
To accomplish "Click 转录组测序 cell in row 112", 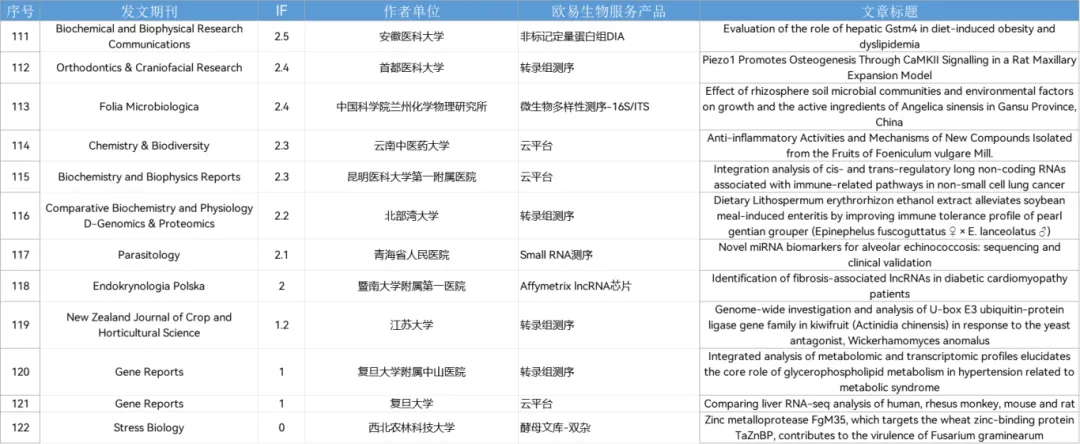I will (608, 67).
